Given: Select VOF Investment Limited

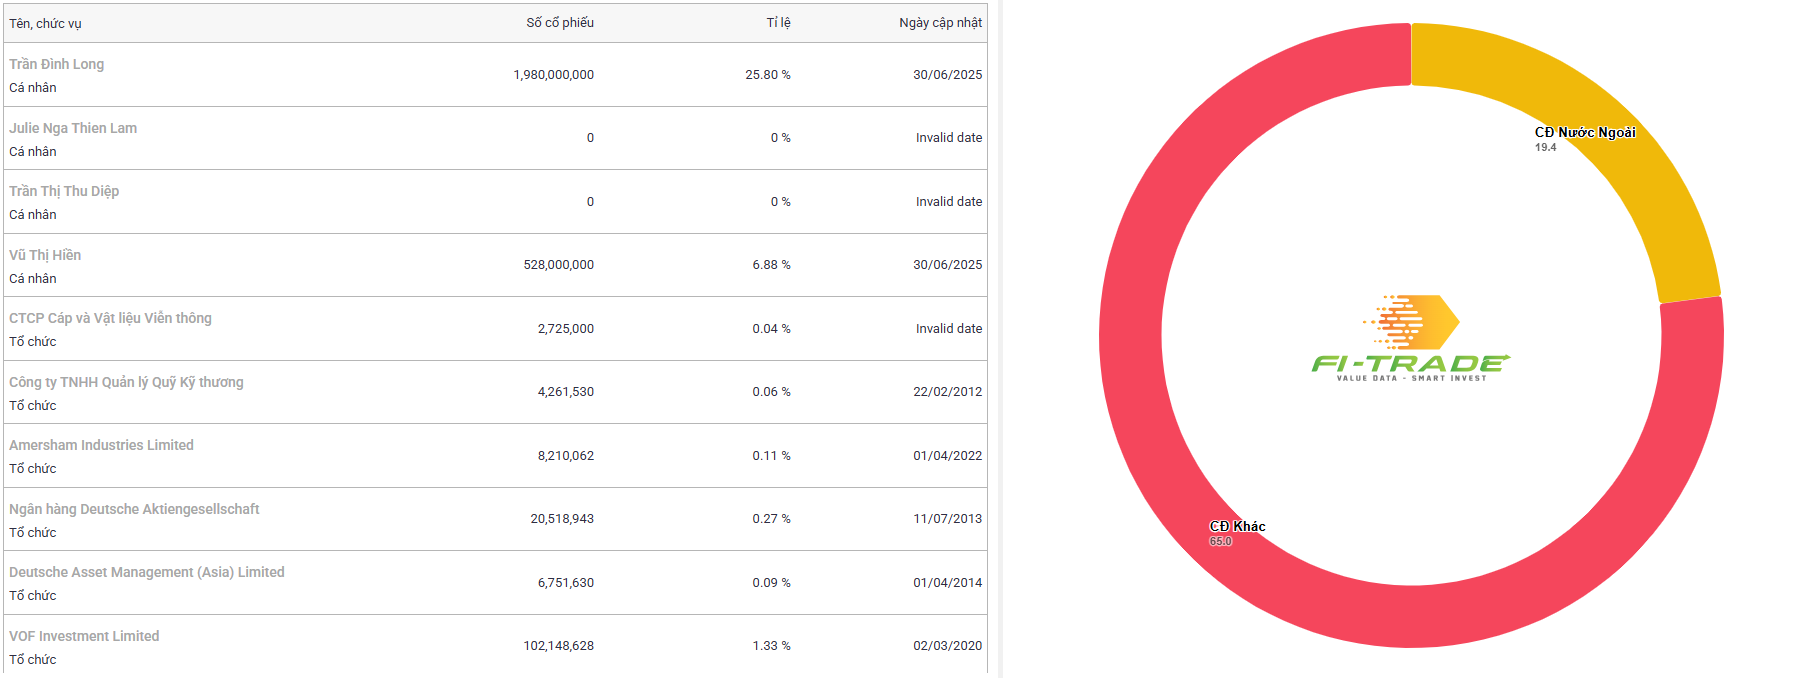Looking at the screenshot, I should pyautogui.click(x=84, y=636).
